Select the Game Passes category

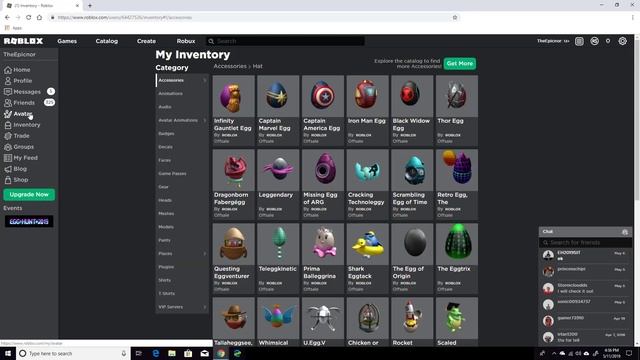tap(172, 173)
